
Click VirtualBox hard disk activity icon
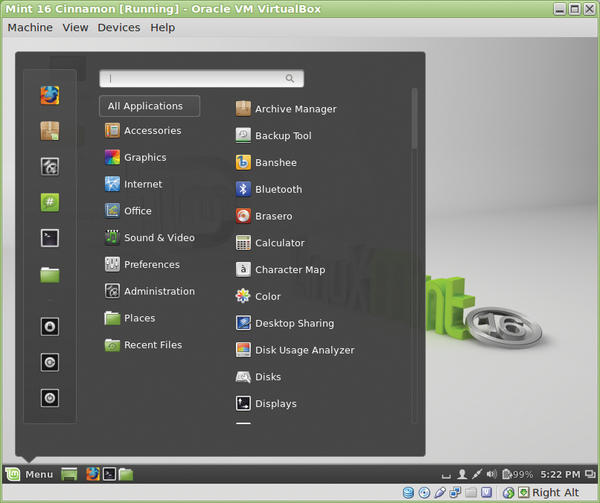pyautogui.click(x=408, y=492)
